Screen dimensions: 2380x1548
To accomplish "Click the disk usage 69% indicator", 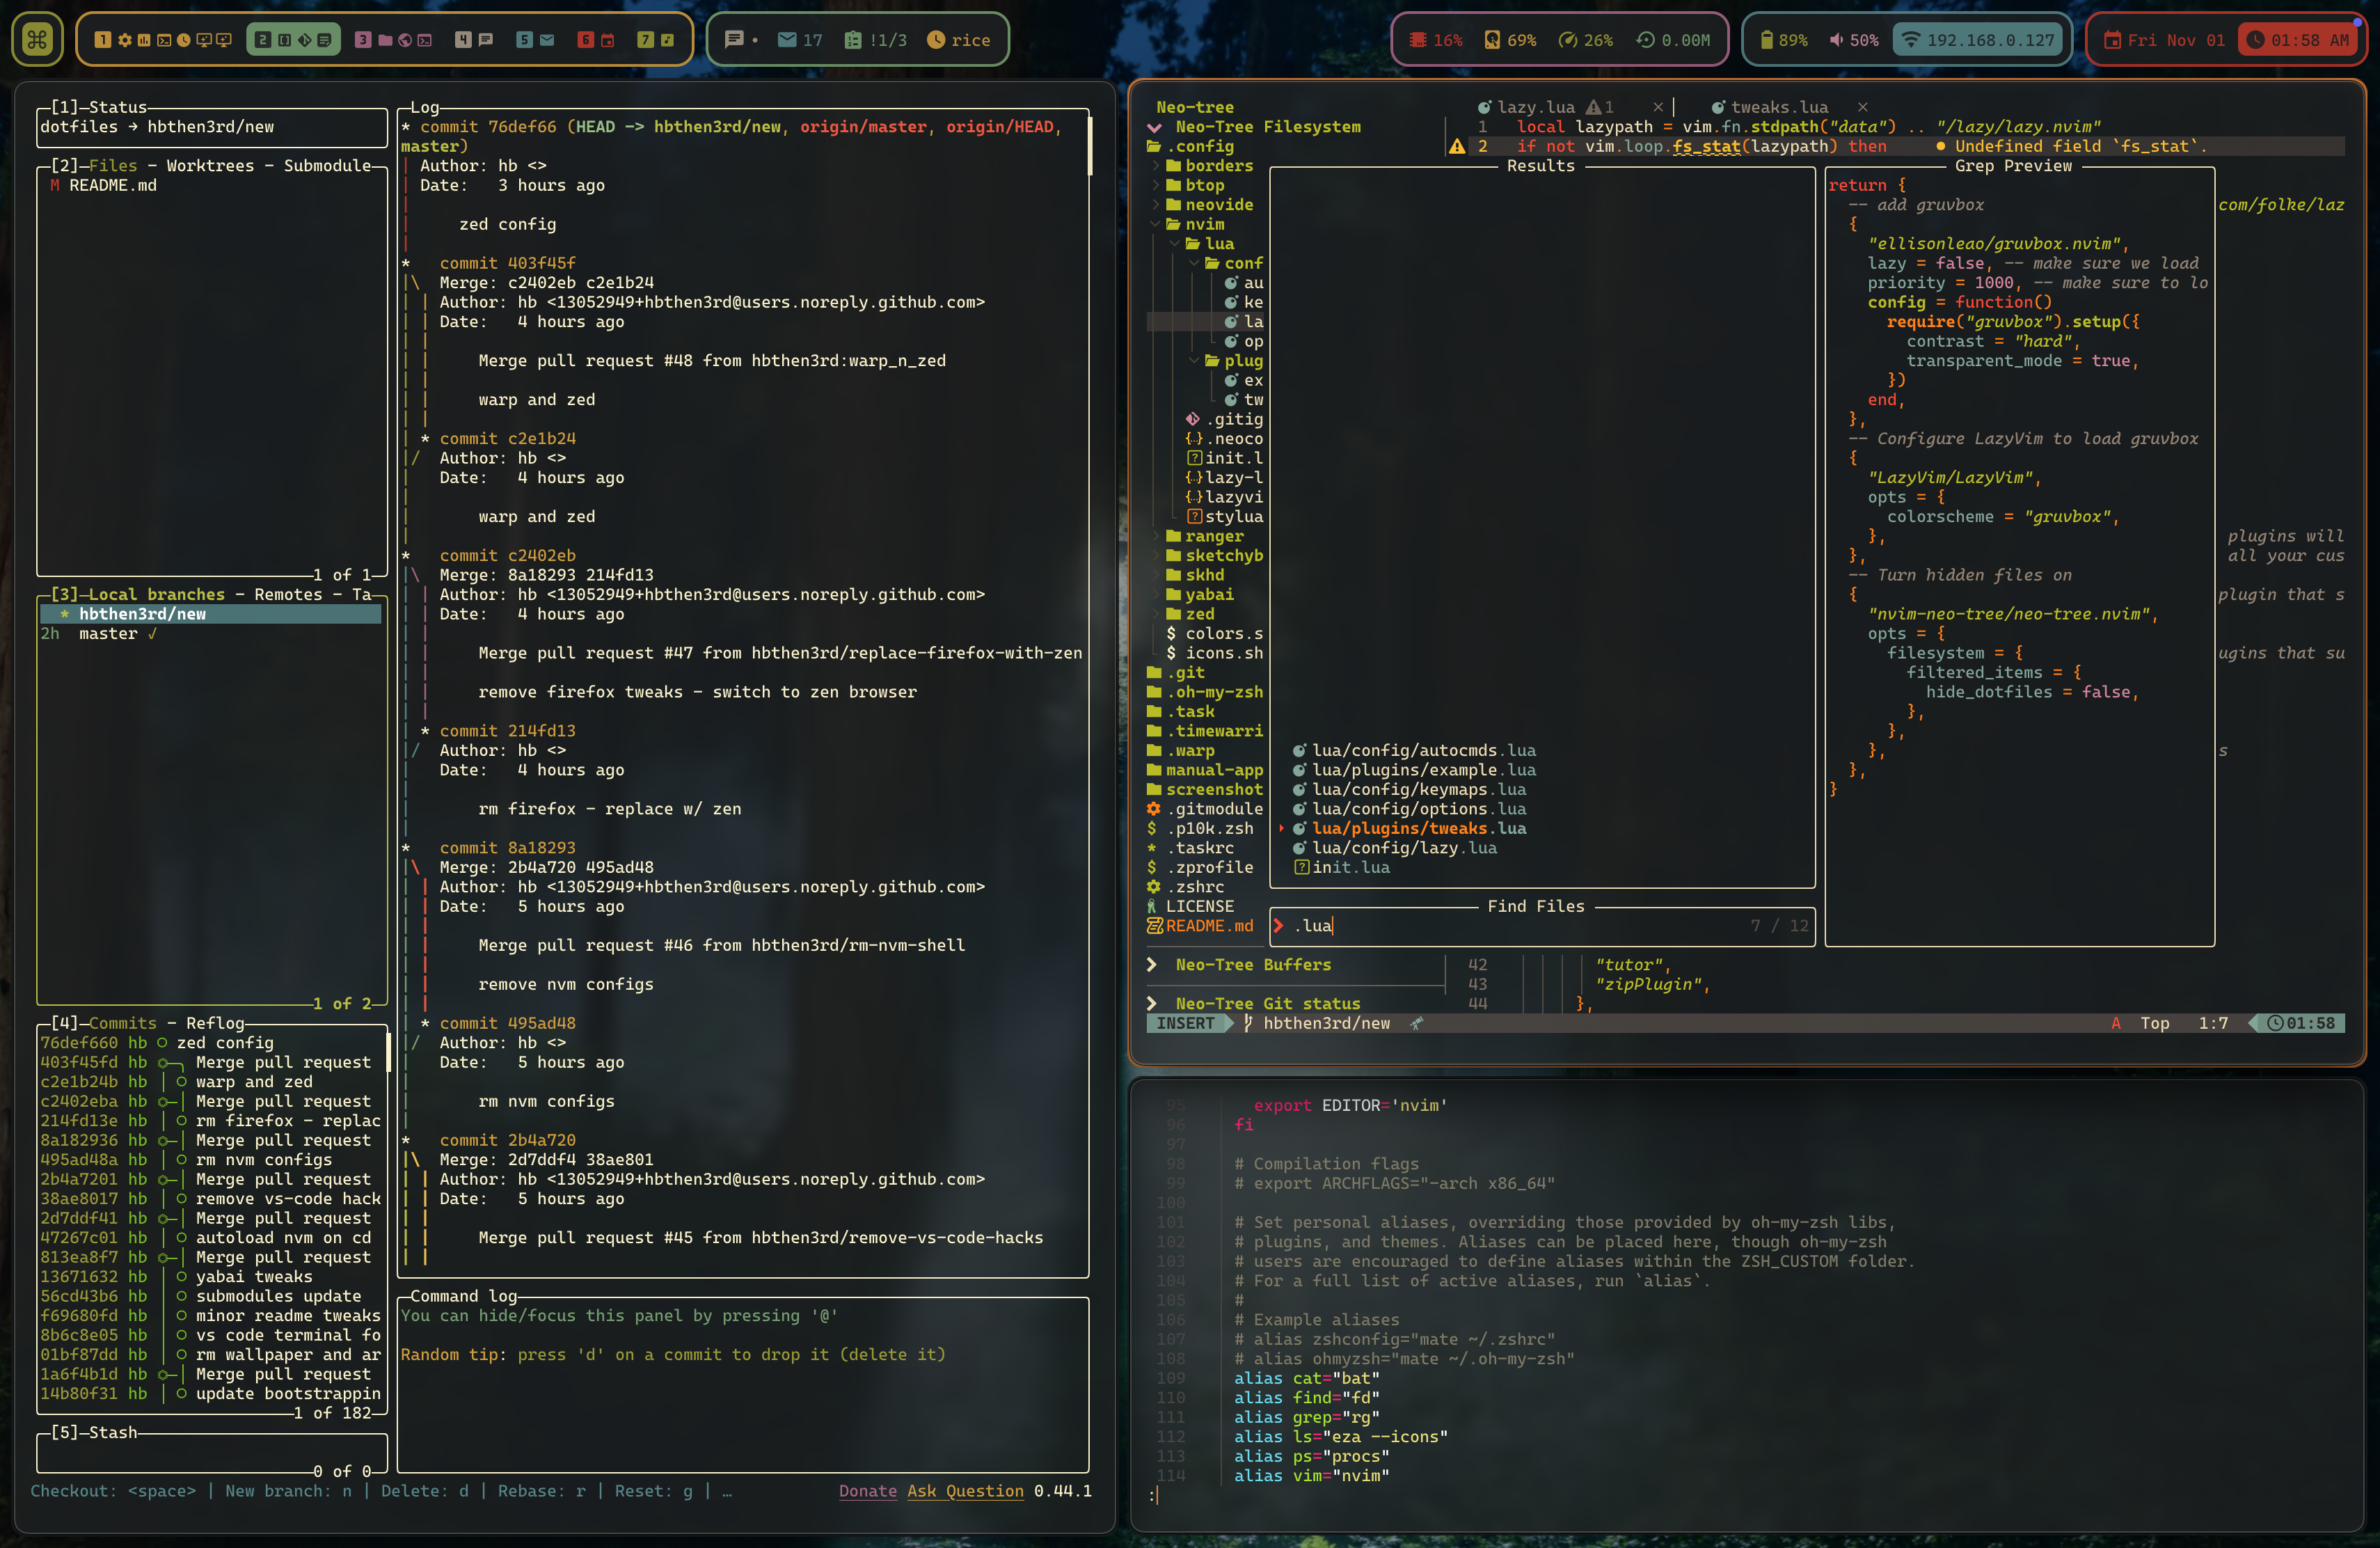I will pos(1510,40).
